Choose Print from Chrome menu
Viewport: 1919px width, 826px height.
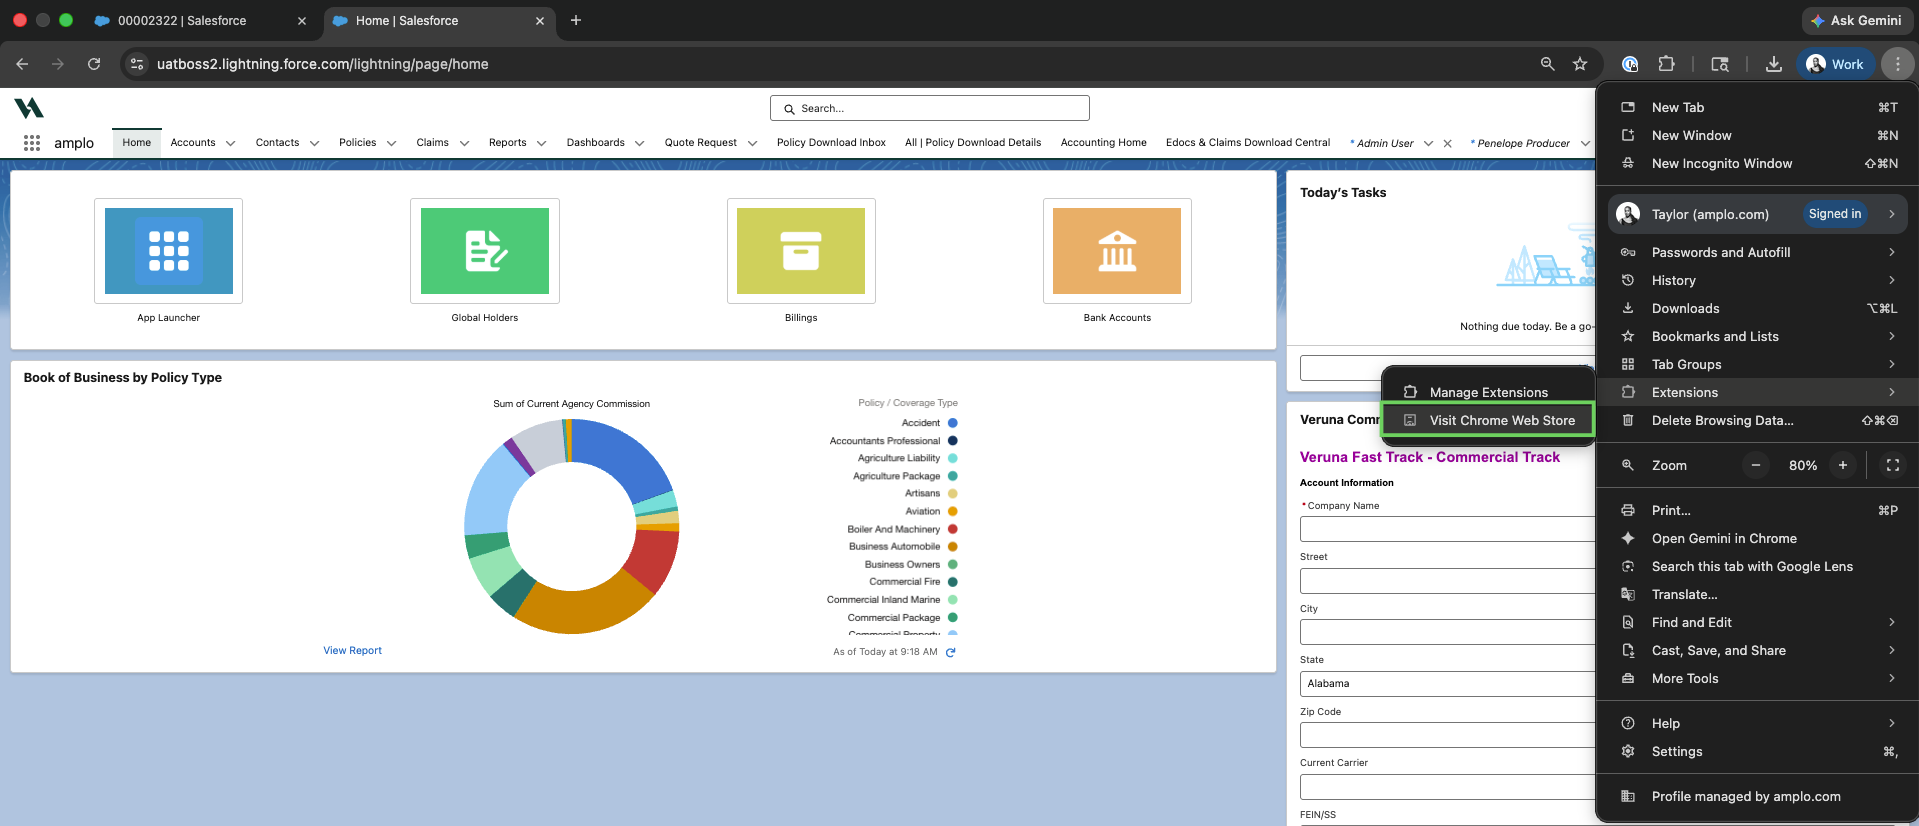(1757, 510)
